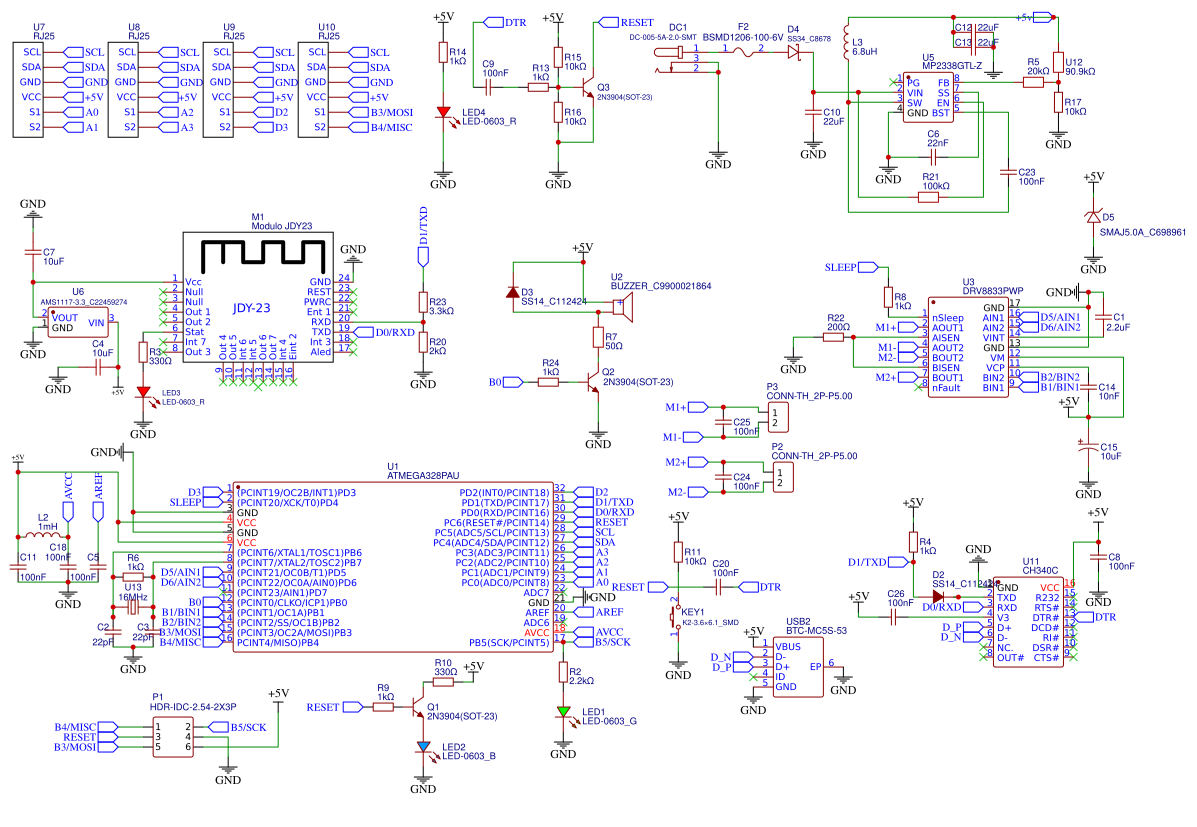The image size is (1197, 827).
Task: Select the R10 330Ω resistor symbol
Action: point(444,683)
